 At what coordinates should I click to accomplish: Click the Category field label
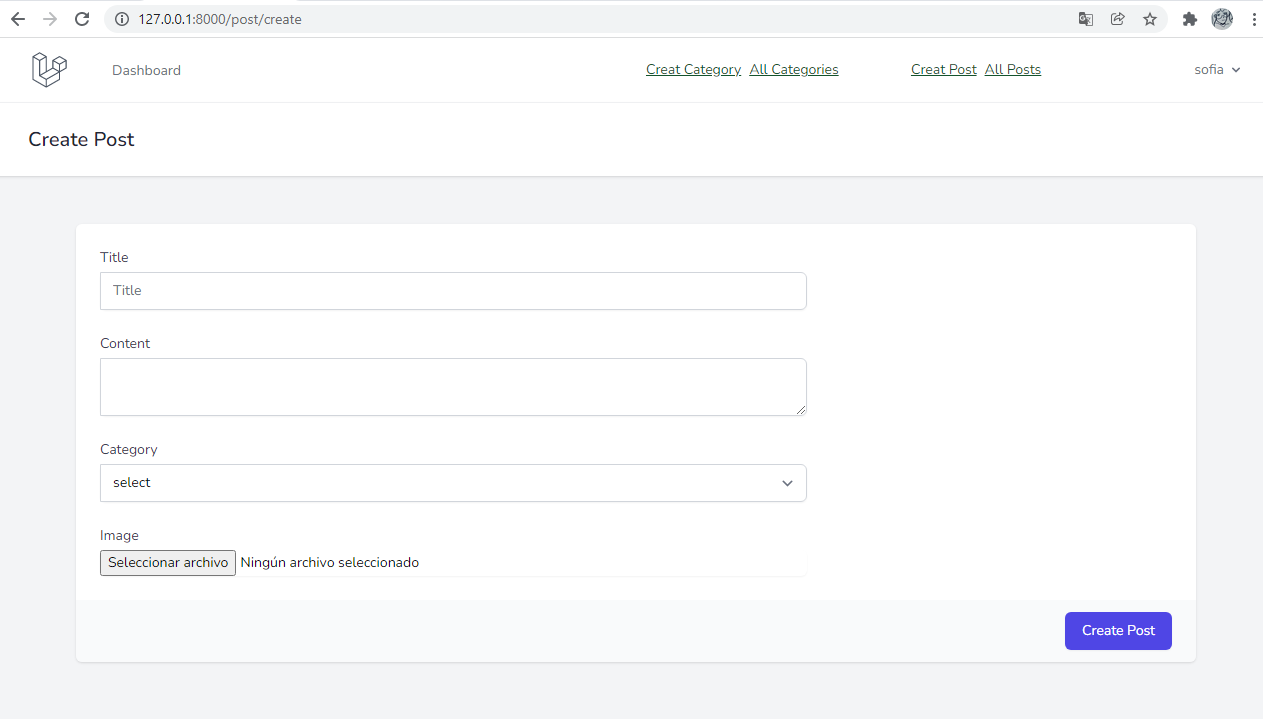tap(129, 450)
